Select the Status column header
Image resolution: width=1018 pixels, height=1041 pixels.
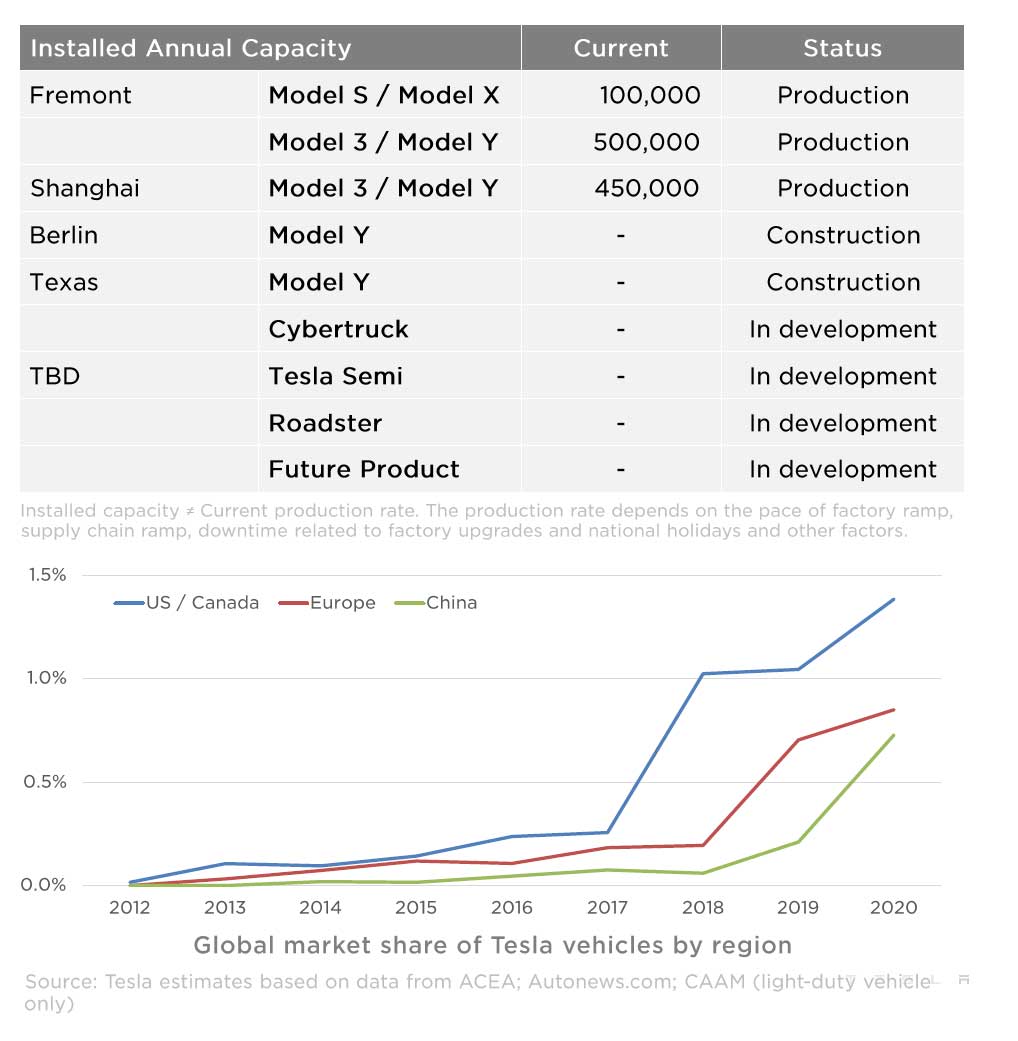[842, 48]
